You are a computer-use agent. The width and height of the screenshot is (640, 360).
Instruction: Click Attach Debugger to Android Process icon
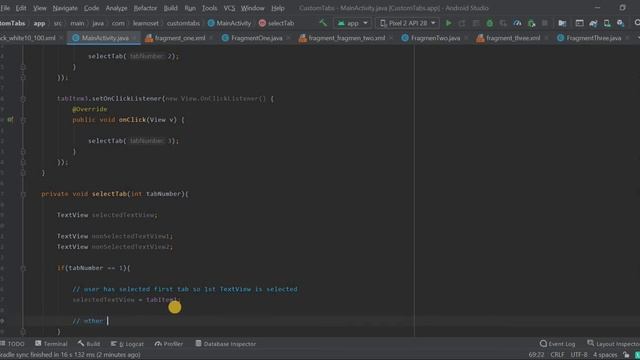pyautogui.click(x=531, y=23)
